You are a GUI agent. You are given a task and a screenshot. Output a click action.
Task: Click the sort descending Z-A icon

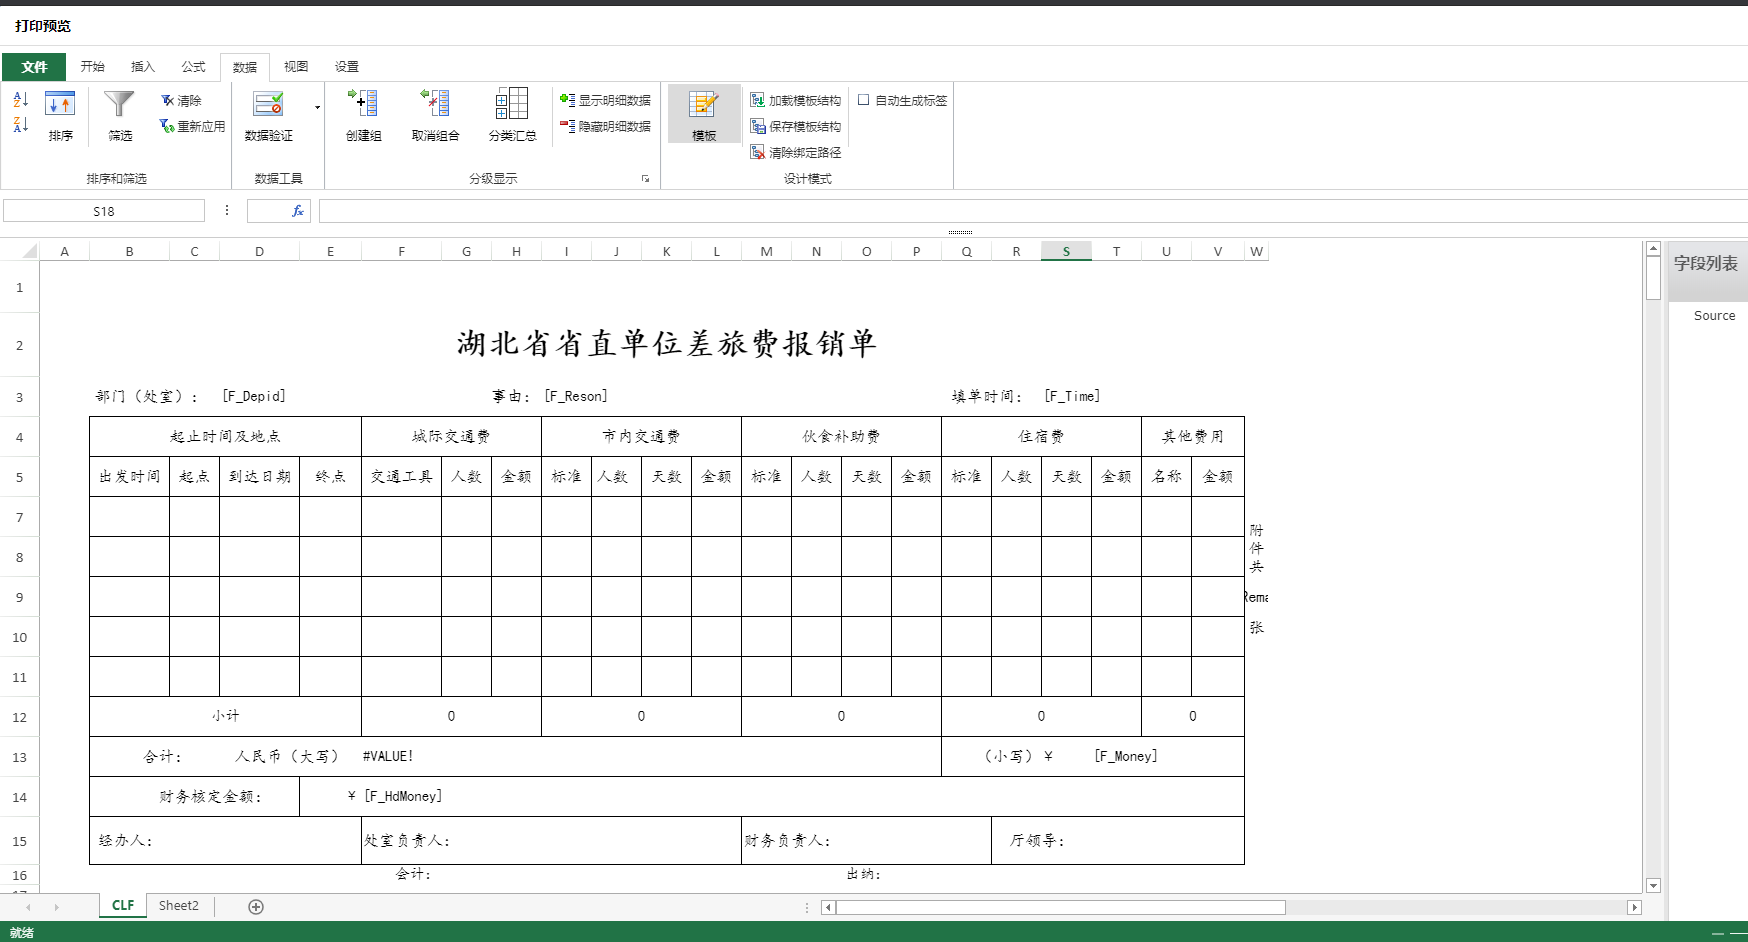tap(20, 125)
